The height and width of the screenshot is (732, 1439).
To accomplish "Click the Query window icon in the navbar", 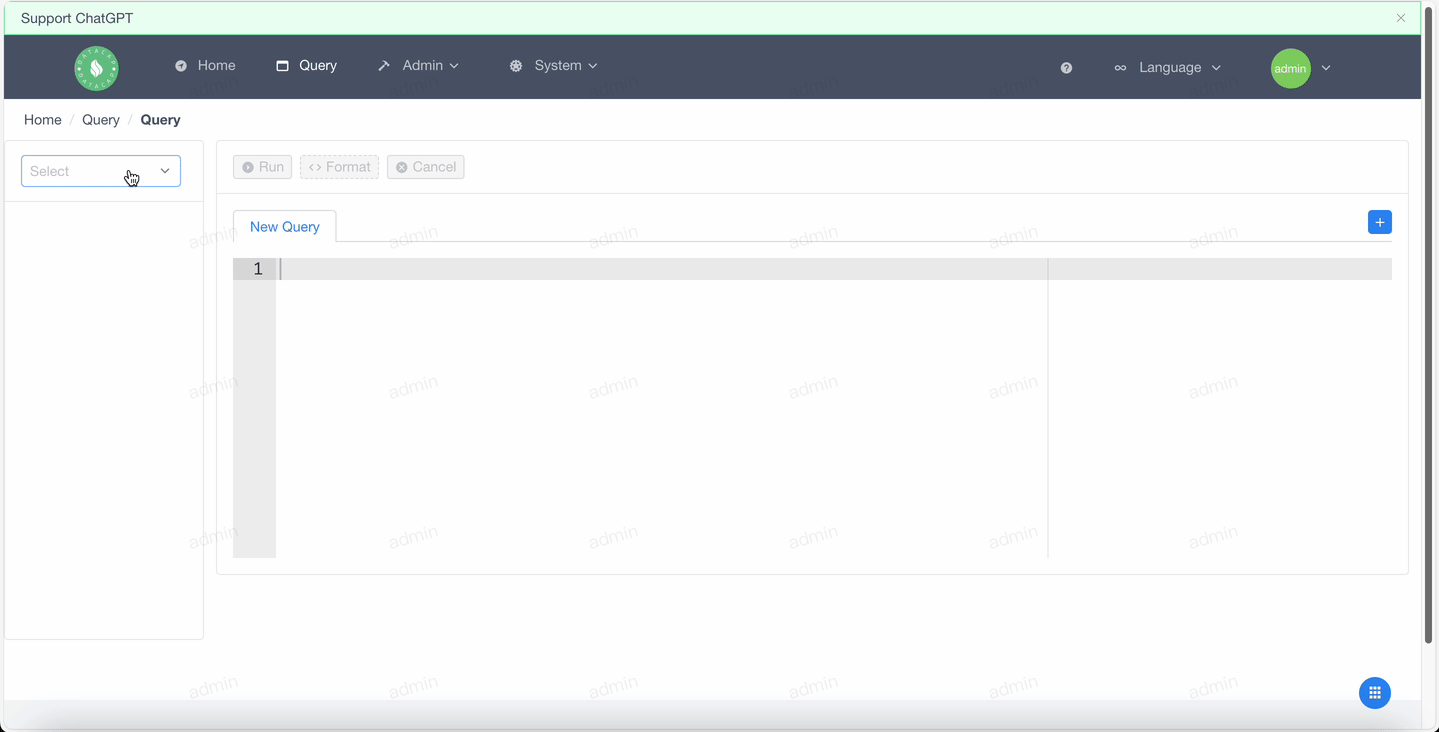I will pyautogui.click(x=282, y=65).
